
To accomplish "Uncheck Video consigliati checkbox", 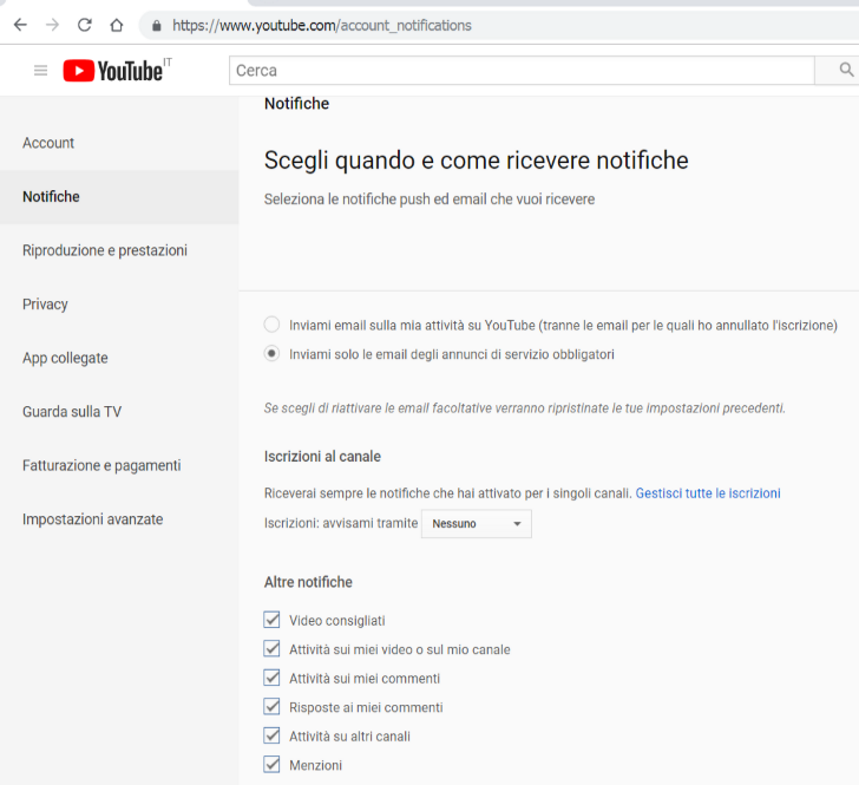I will point(272,620).
